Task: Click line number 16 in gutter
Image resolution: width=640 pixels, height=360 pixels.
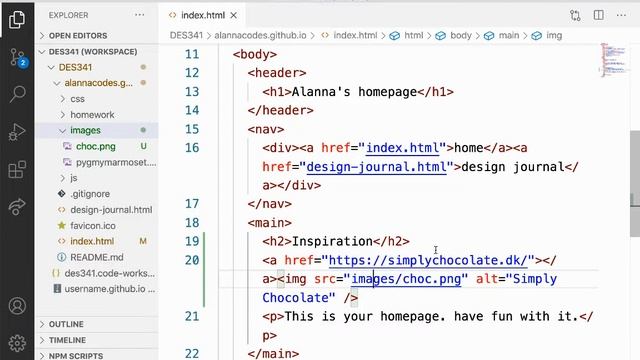Action: coord(192,148)
